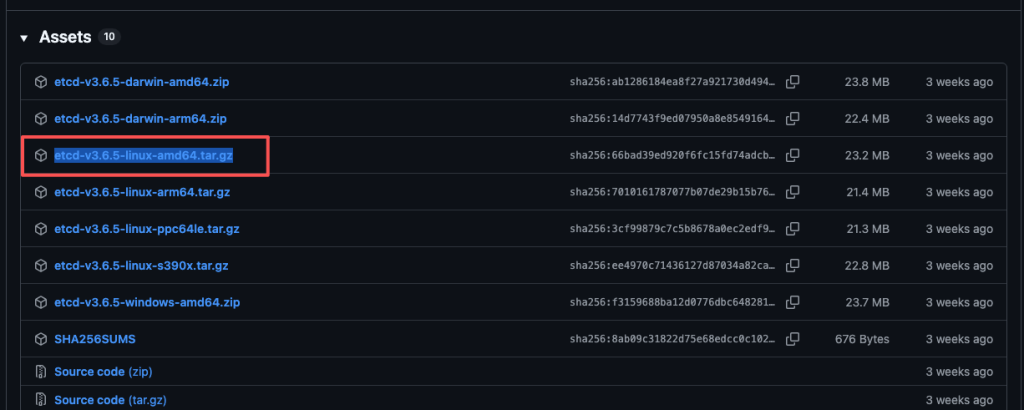Click the package icon beside windows-amd64 zip
This screenshot has height=410, width=1024.
(41, 302)
